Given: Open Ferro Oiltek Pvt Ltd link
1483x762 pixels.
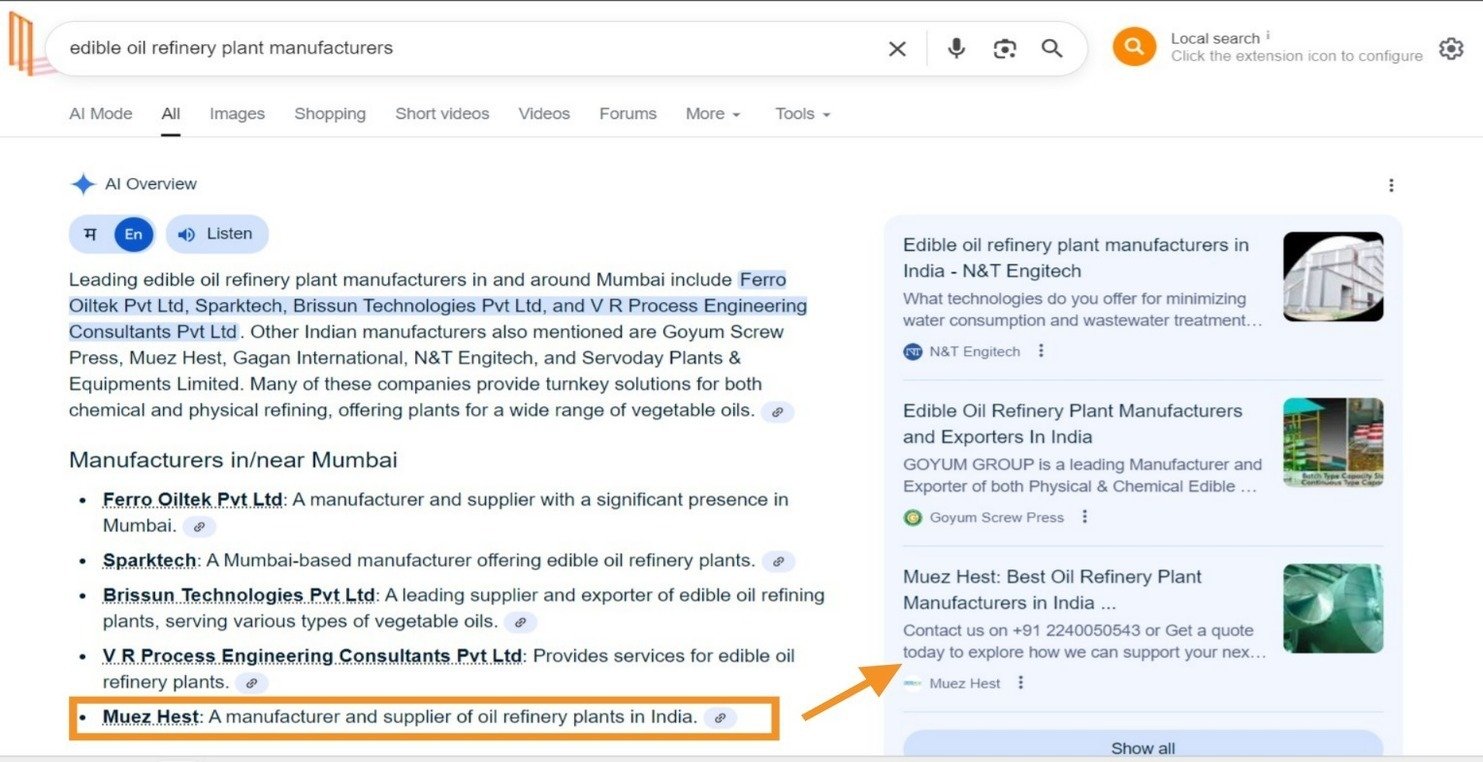Looking at the screenshot, I should coord(192,499).
